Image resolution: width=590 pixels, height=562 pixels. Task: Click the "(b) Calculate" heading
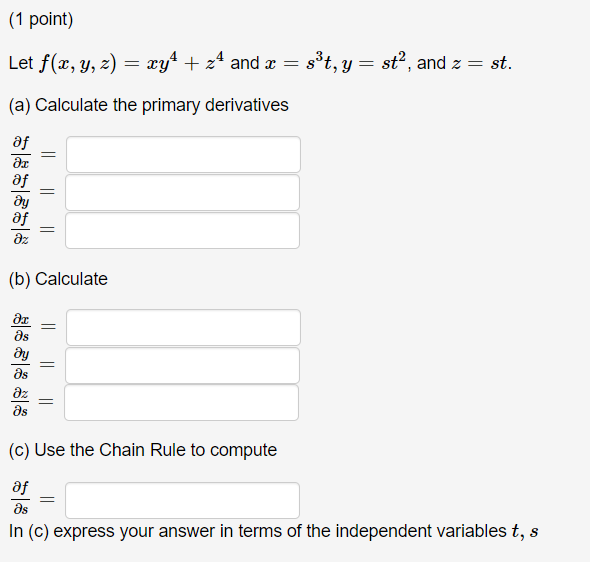coord(58,279)
